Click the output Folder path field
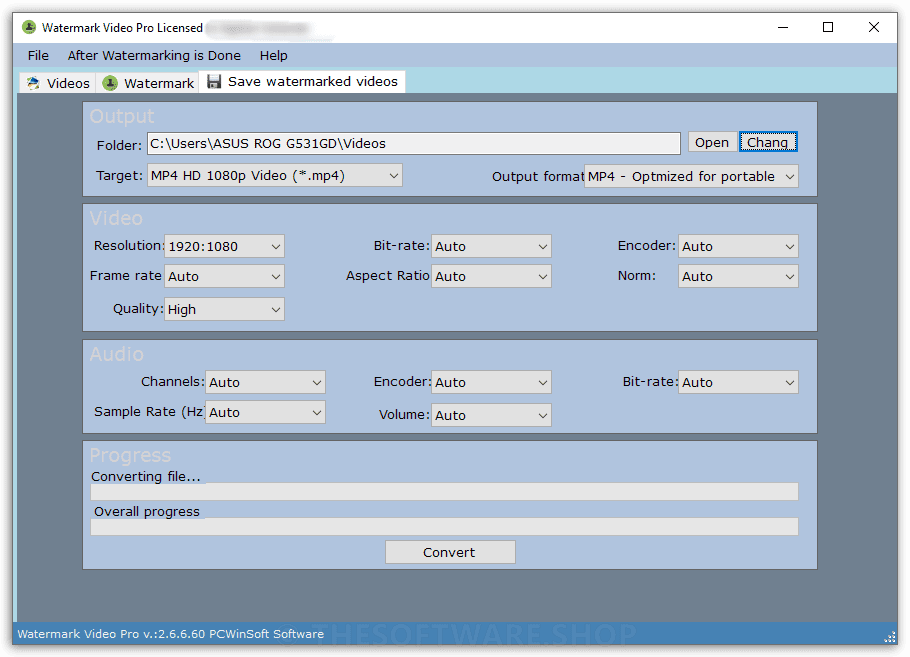Image resolution: width=910 pixels, height=657 pixels. click(413, 143)
